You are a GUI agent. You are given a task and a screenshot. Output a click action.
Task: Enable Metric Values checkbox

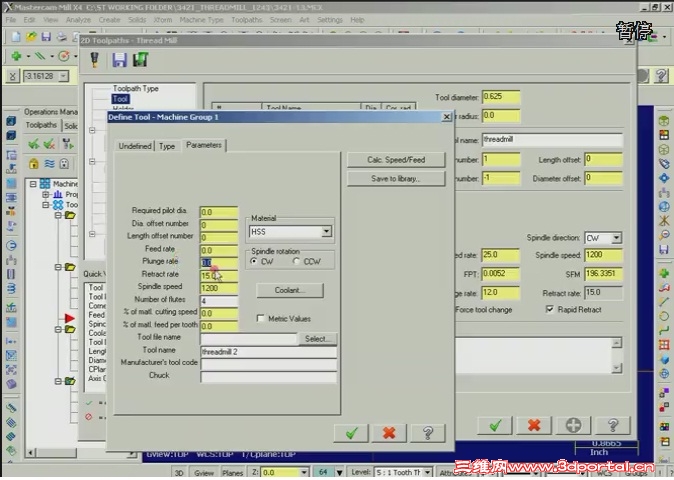point(260,318)
